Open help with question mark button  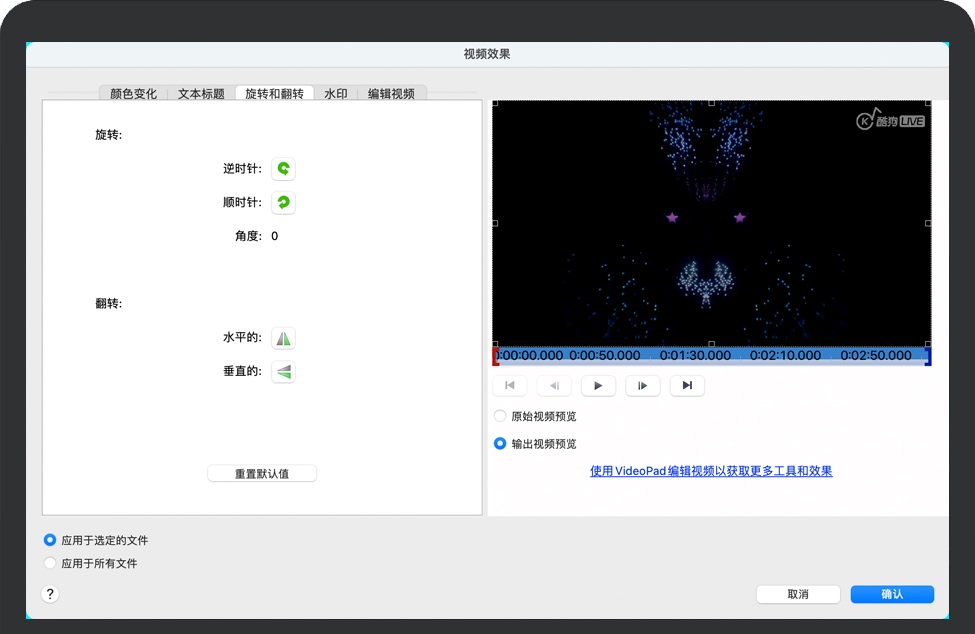click(x=51, y=594)
